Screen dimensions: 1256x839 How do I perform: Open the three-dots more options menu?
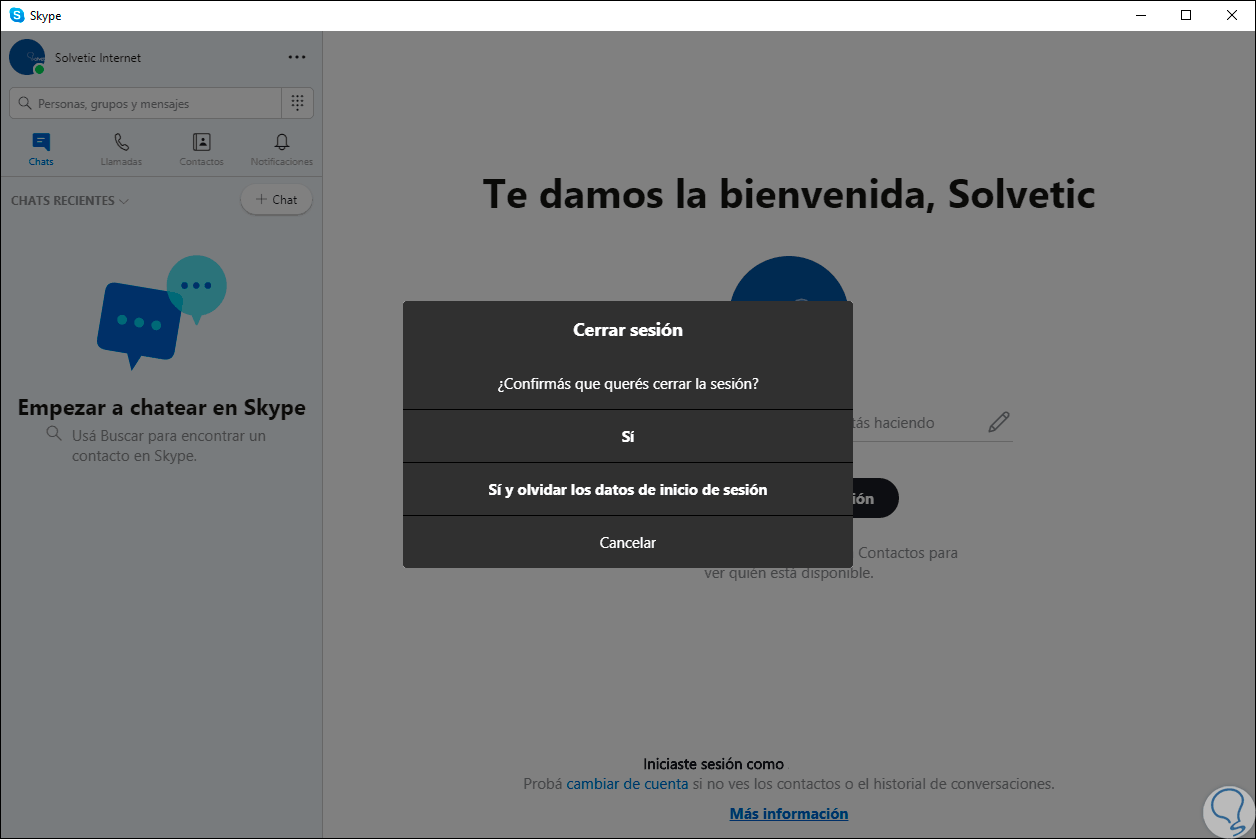pyautogui.click(x=297, y=57)
